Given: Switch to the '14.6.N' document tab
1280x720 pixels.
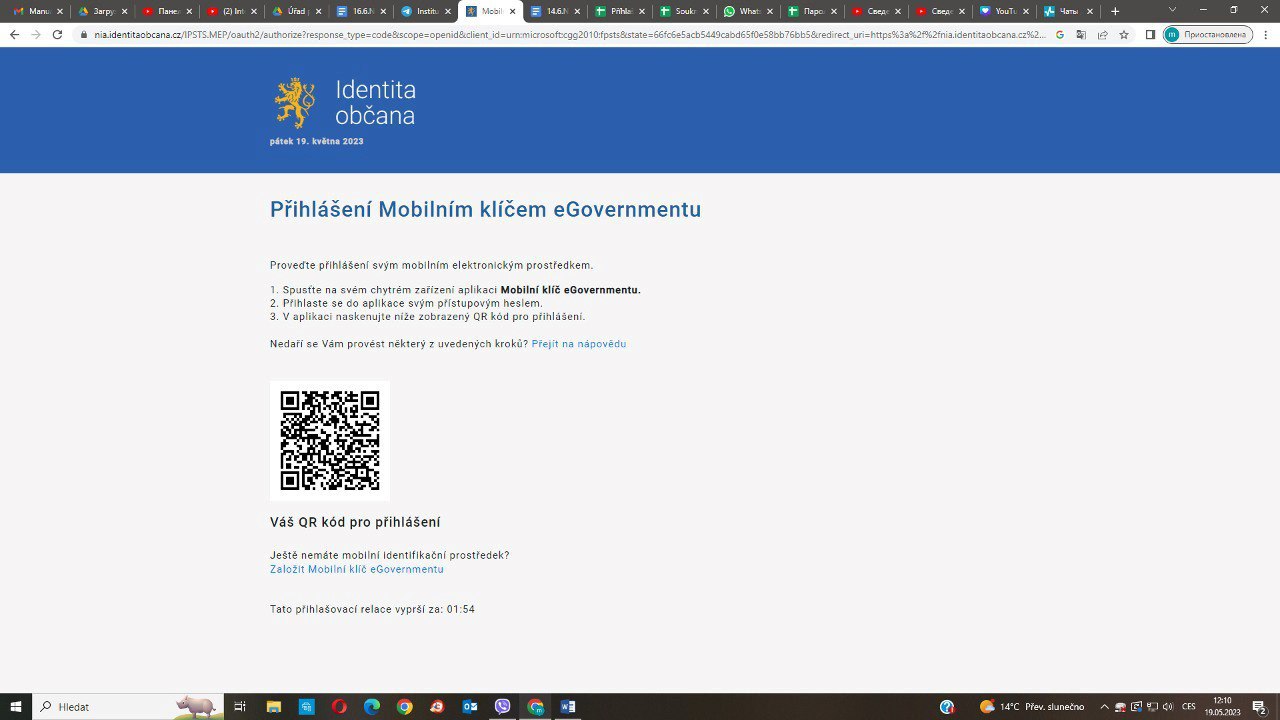Looking at the screenshot, I should point(556,11).
